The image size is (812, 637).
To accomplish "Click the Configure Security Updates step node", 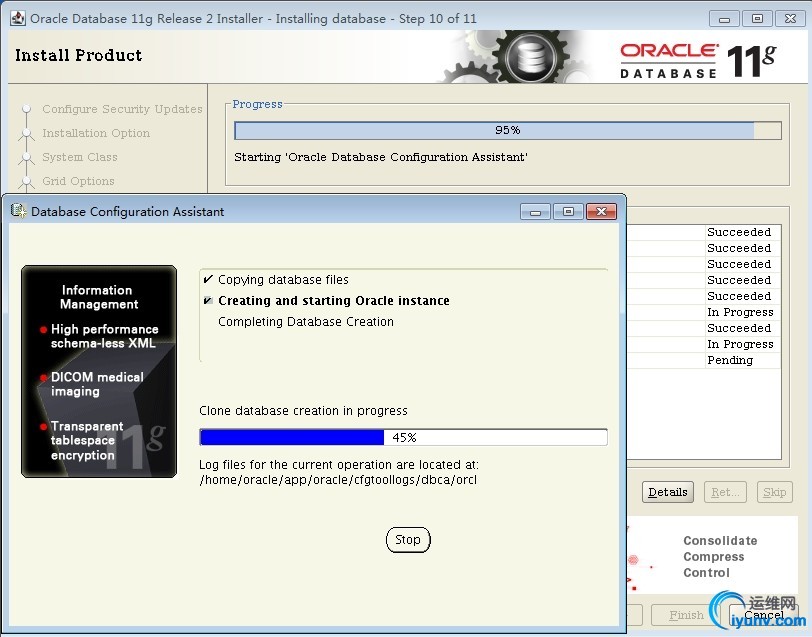I will pos(26,109).
